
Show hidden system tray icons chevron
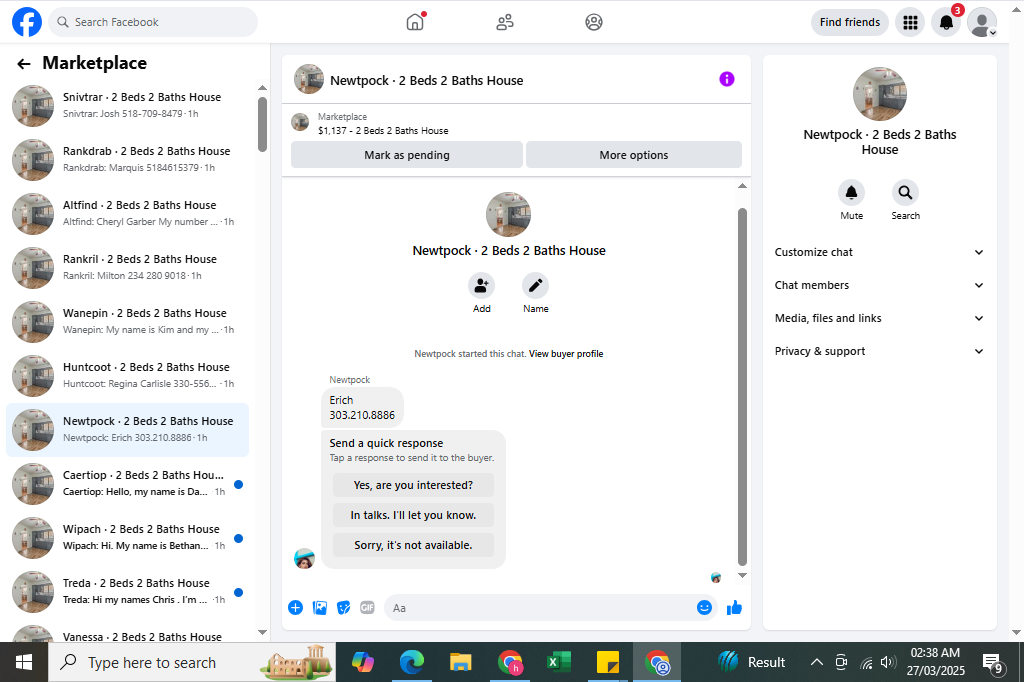[816, 662]
